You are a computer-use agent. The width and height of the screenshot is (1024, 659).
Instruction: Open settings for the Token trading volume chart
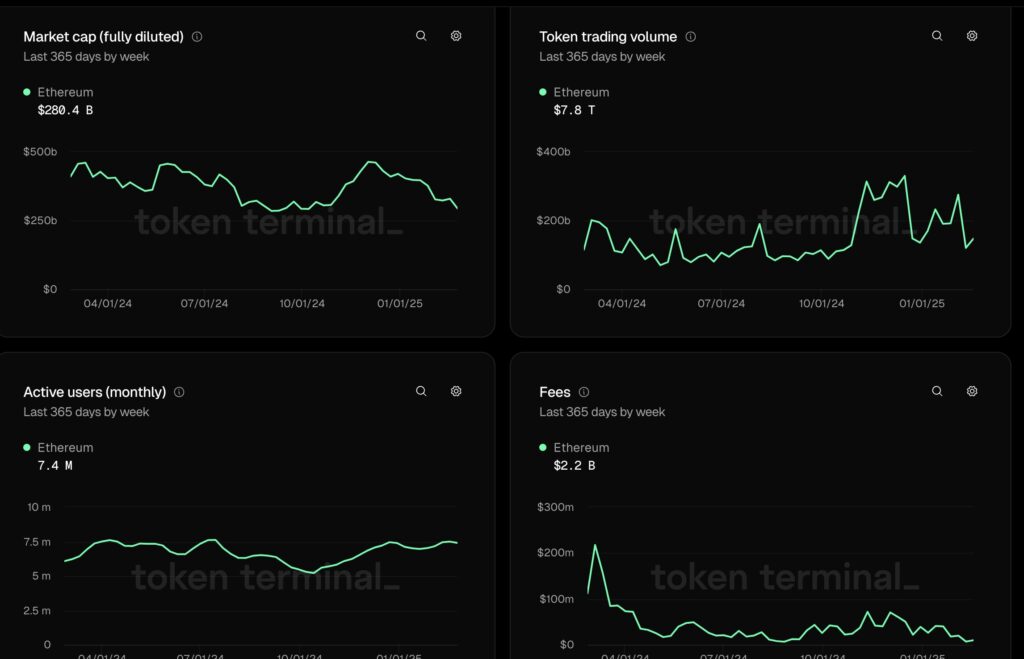(971, 35)
